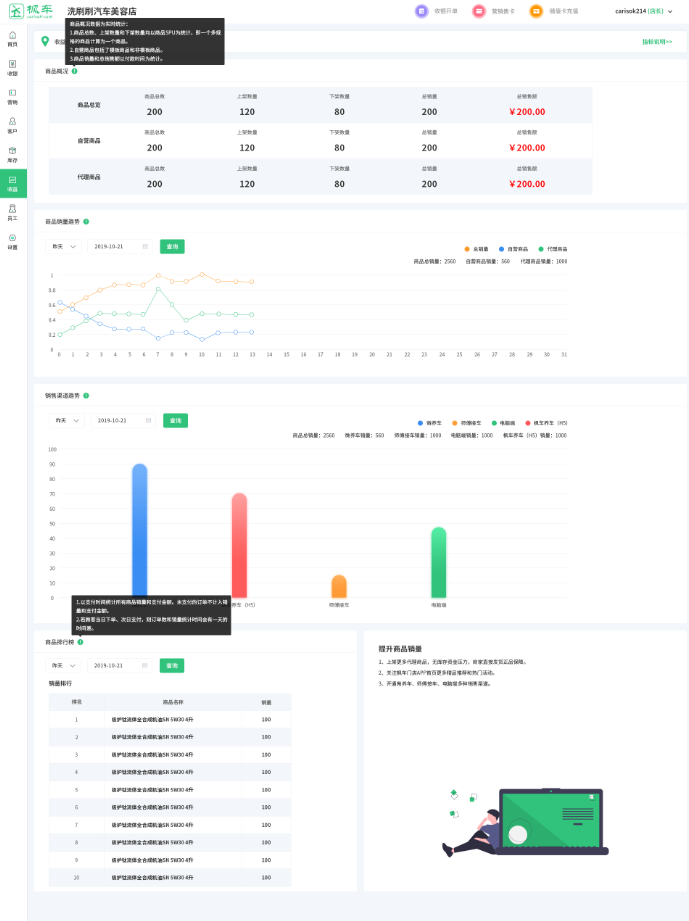Click date field in 商品销量趋势 section
The width and height of the screenshot is (689, 921).
119,246
